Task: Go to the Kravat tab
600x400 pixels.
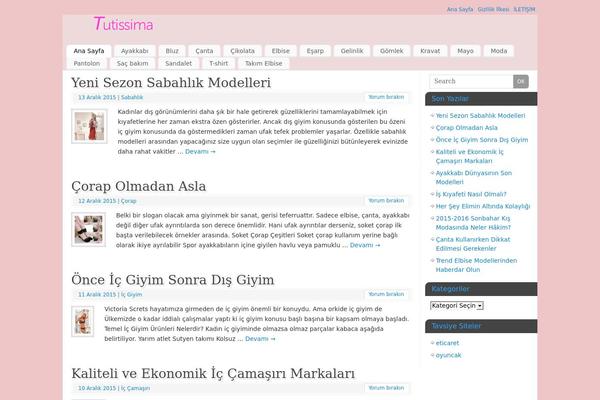Action: tap(430, 51)
